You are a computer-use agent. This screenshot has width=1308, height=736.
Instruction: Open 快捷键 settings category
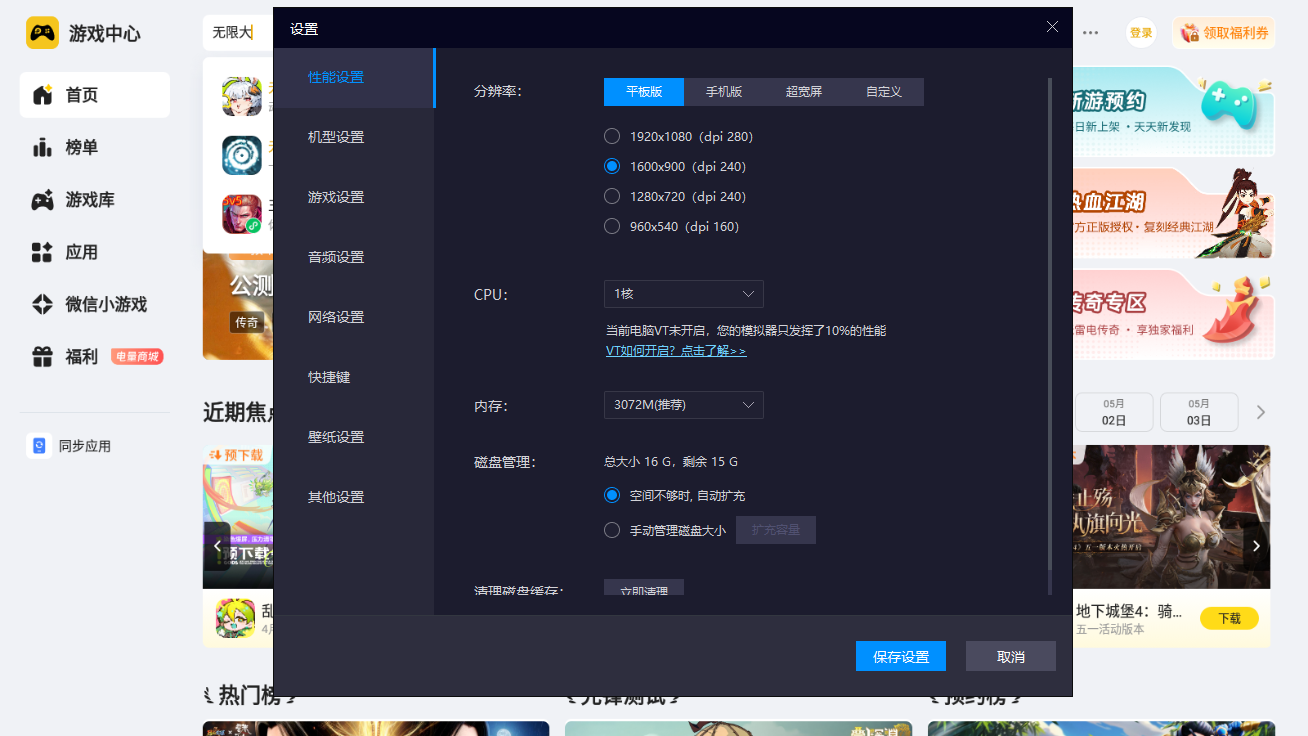354,378
